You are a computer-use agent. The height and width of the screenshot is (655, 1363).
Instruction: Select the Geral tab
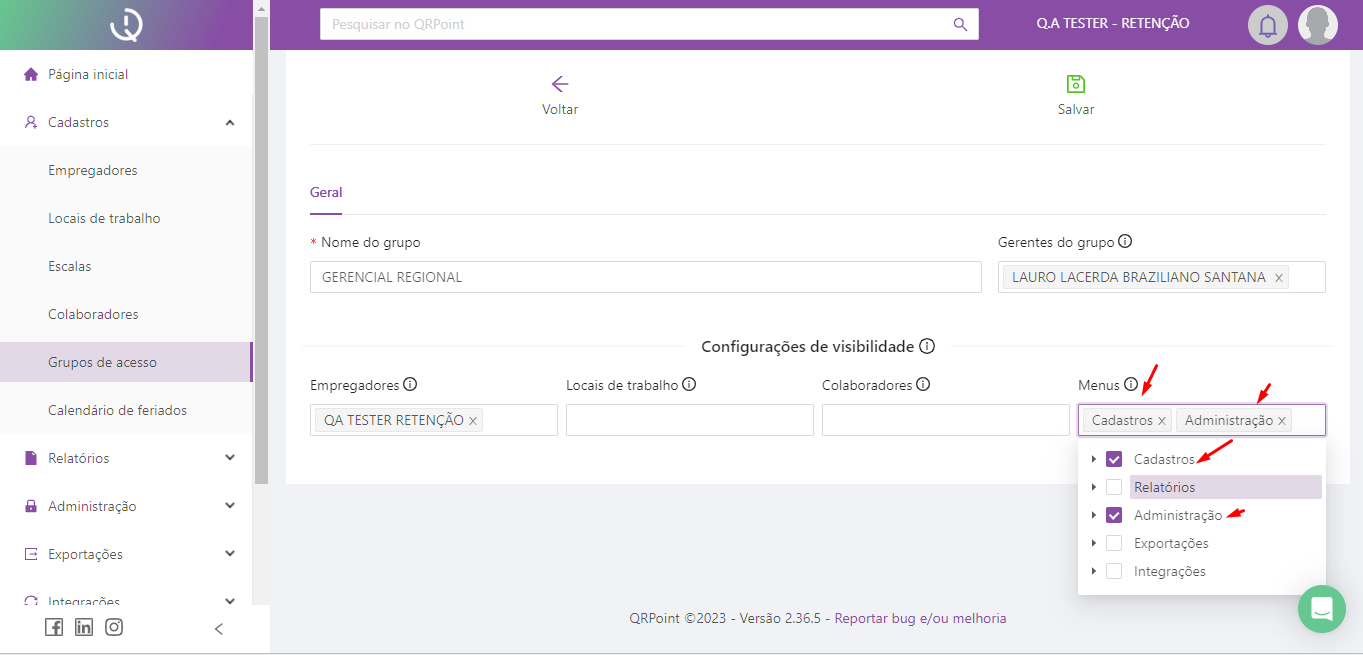click(326, 193)
